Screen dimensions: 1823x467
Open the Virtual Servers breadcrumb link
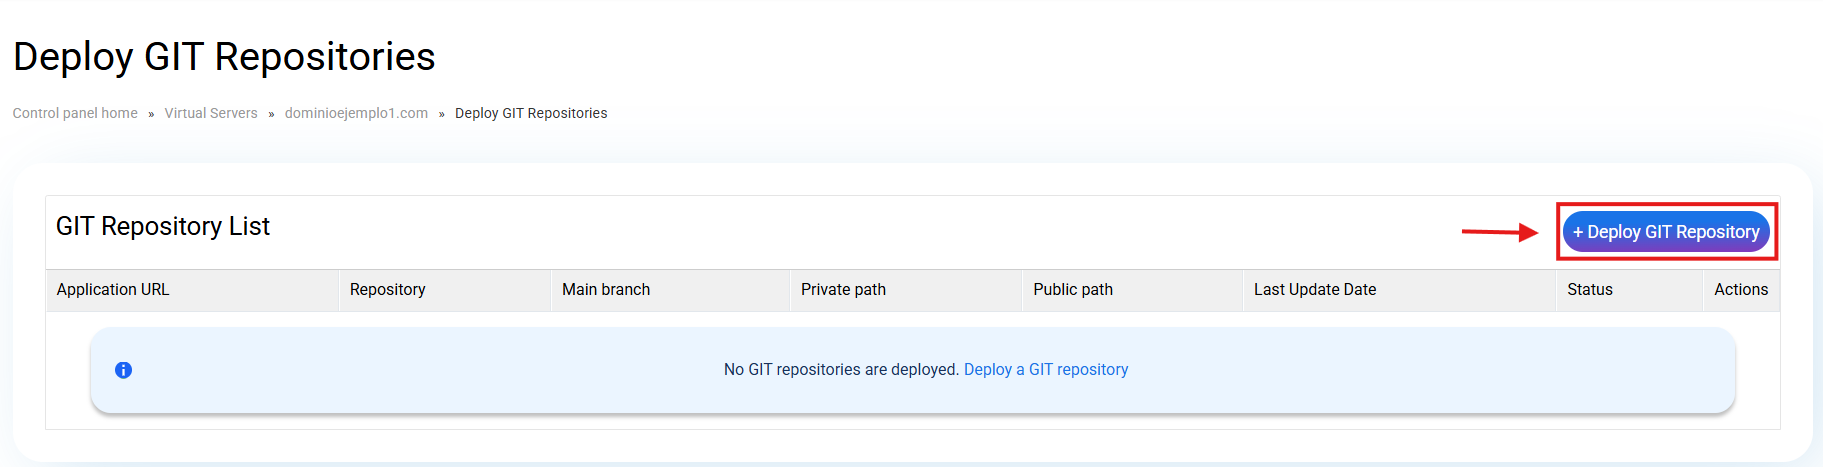[x=211, y=113]
